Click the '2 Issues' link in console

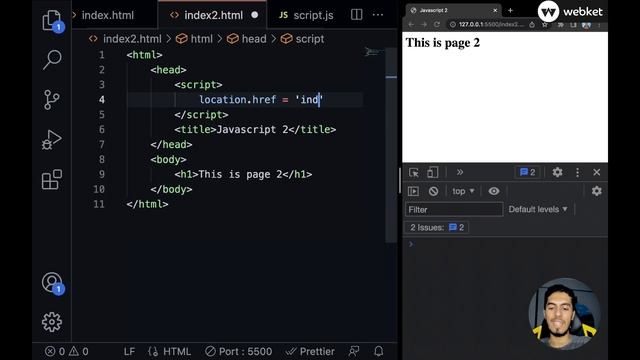pos(437,227)
